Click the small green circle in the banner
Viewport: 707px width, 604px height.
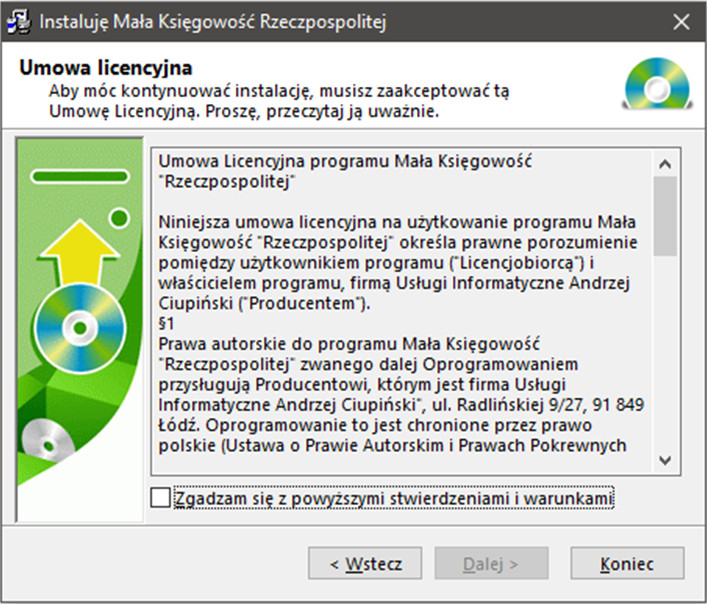(119, 217)
